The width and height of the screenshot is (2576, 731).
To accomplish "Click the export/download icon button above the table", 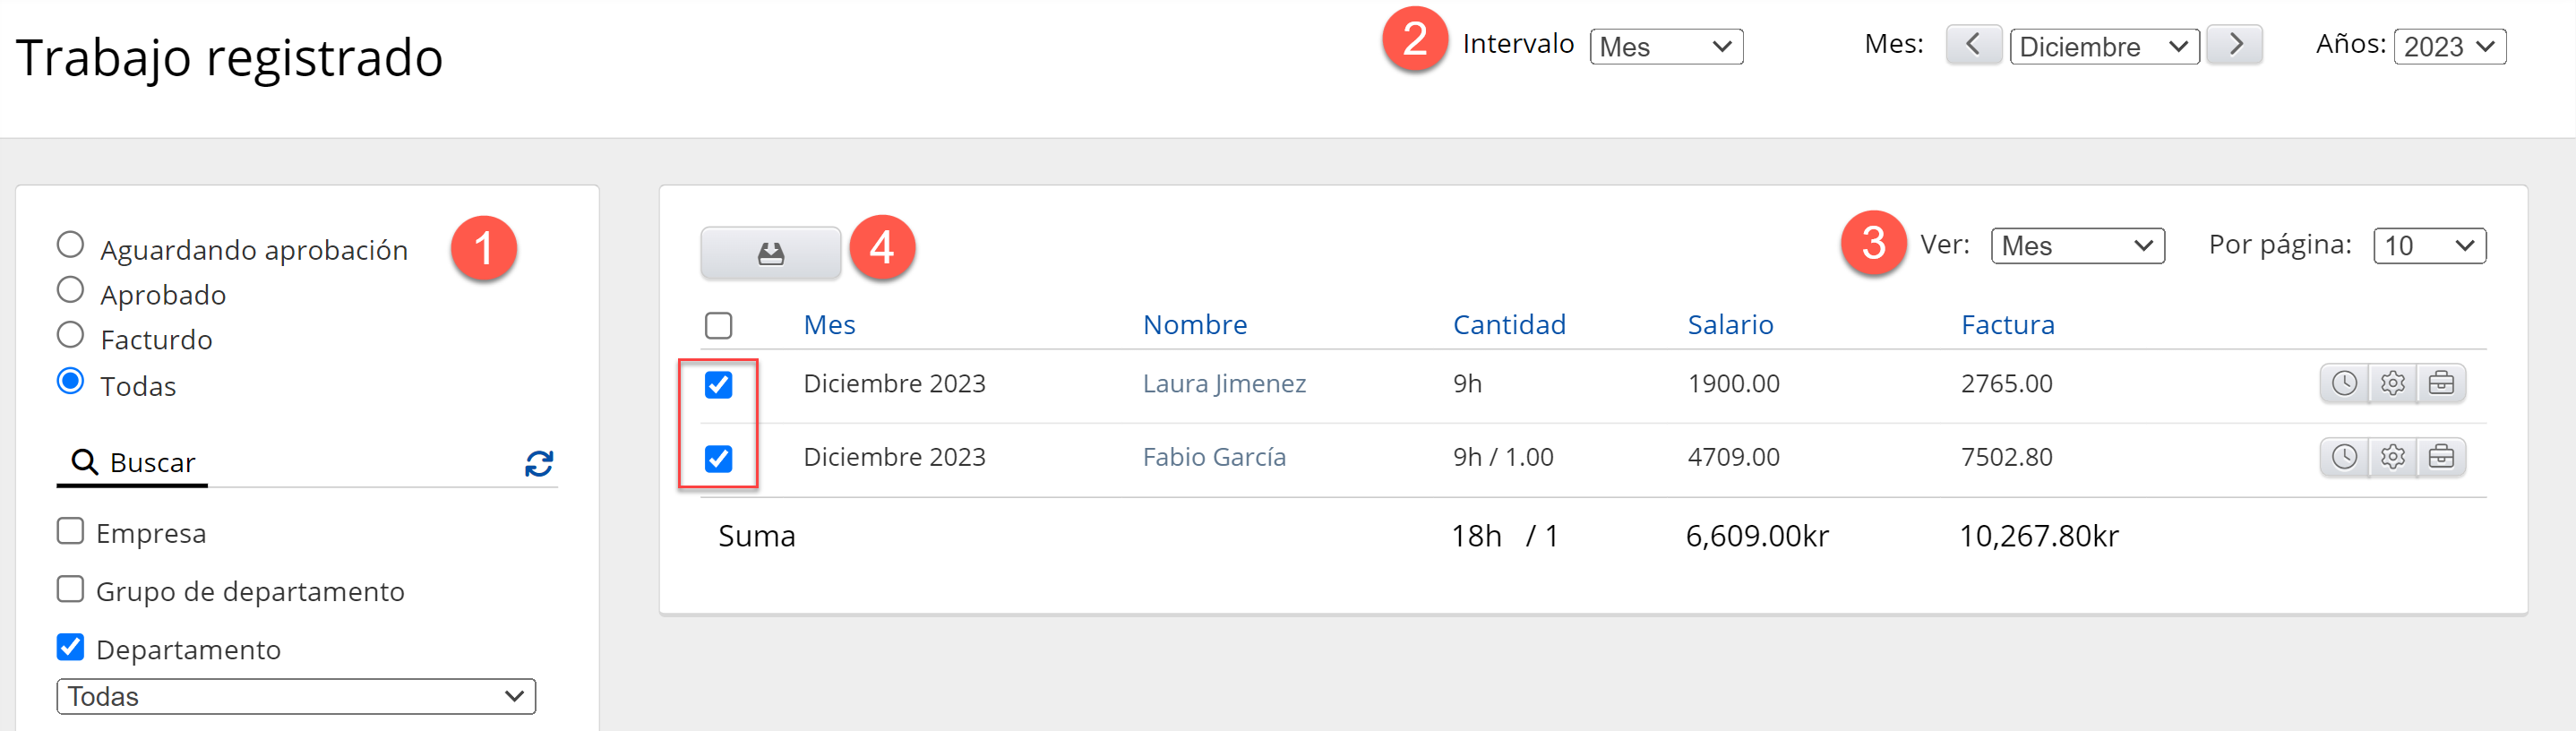I will 770,253.
